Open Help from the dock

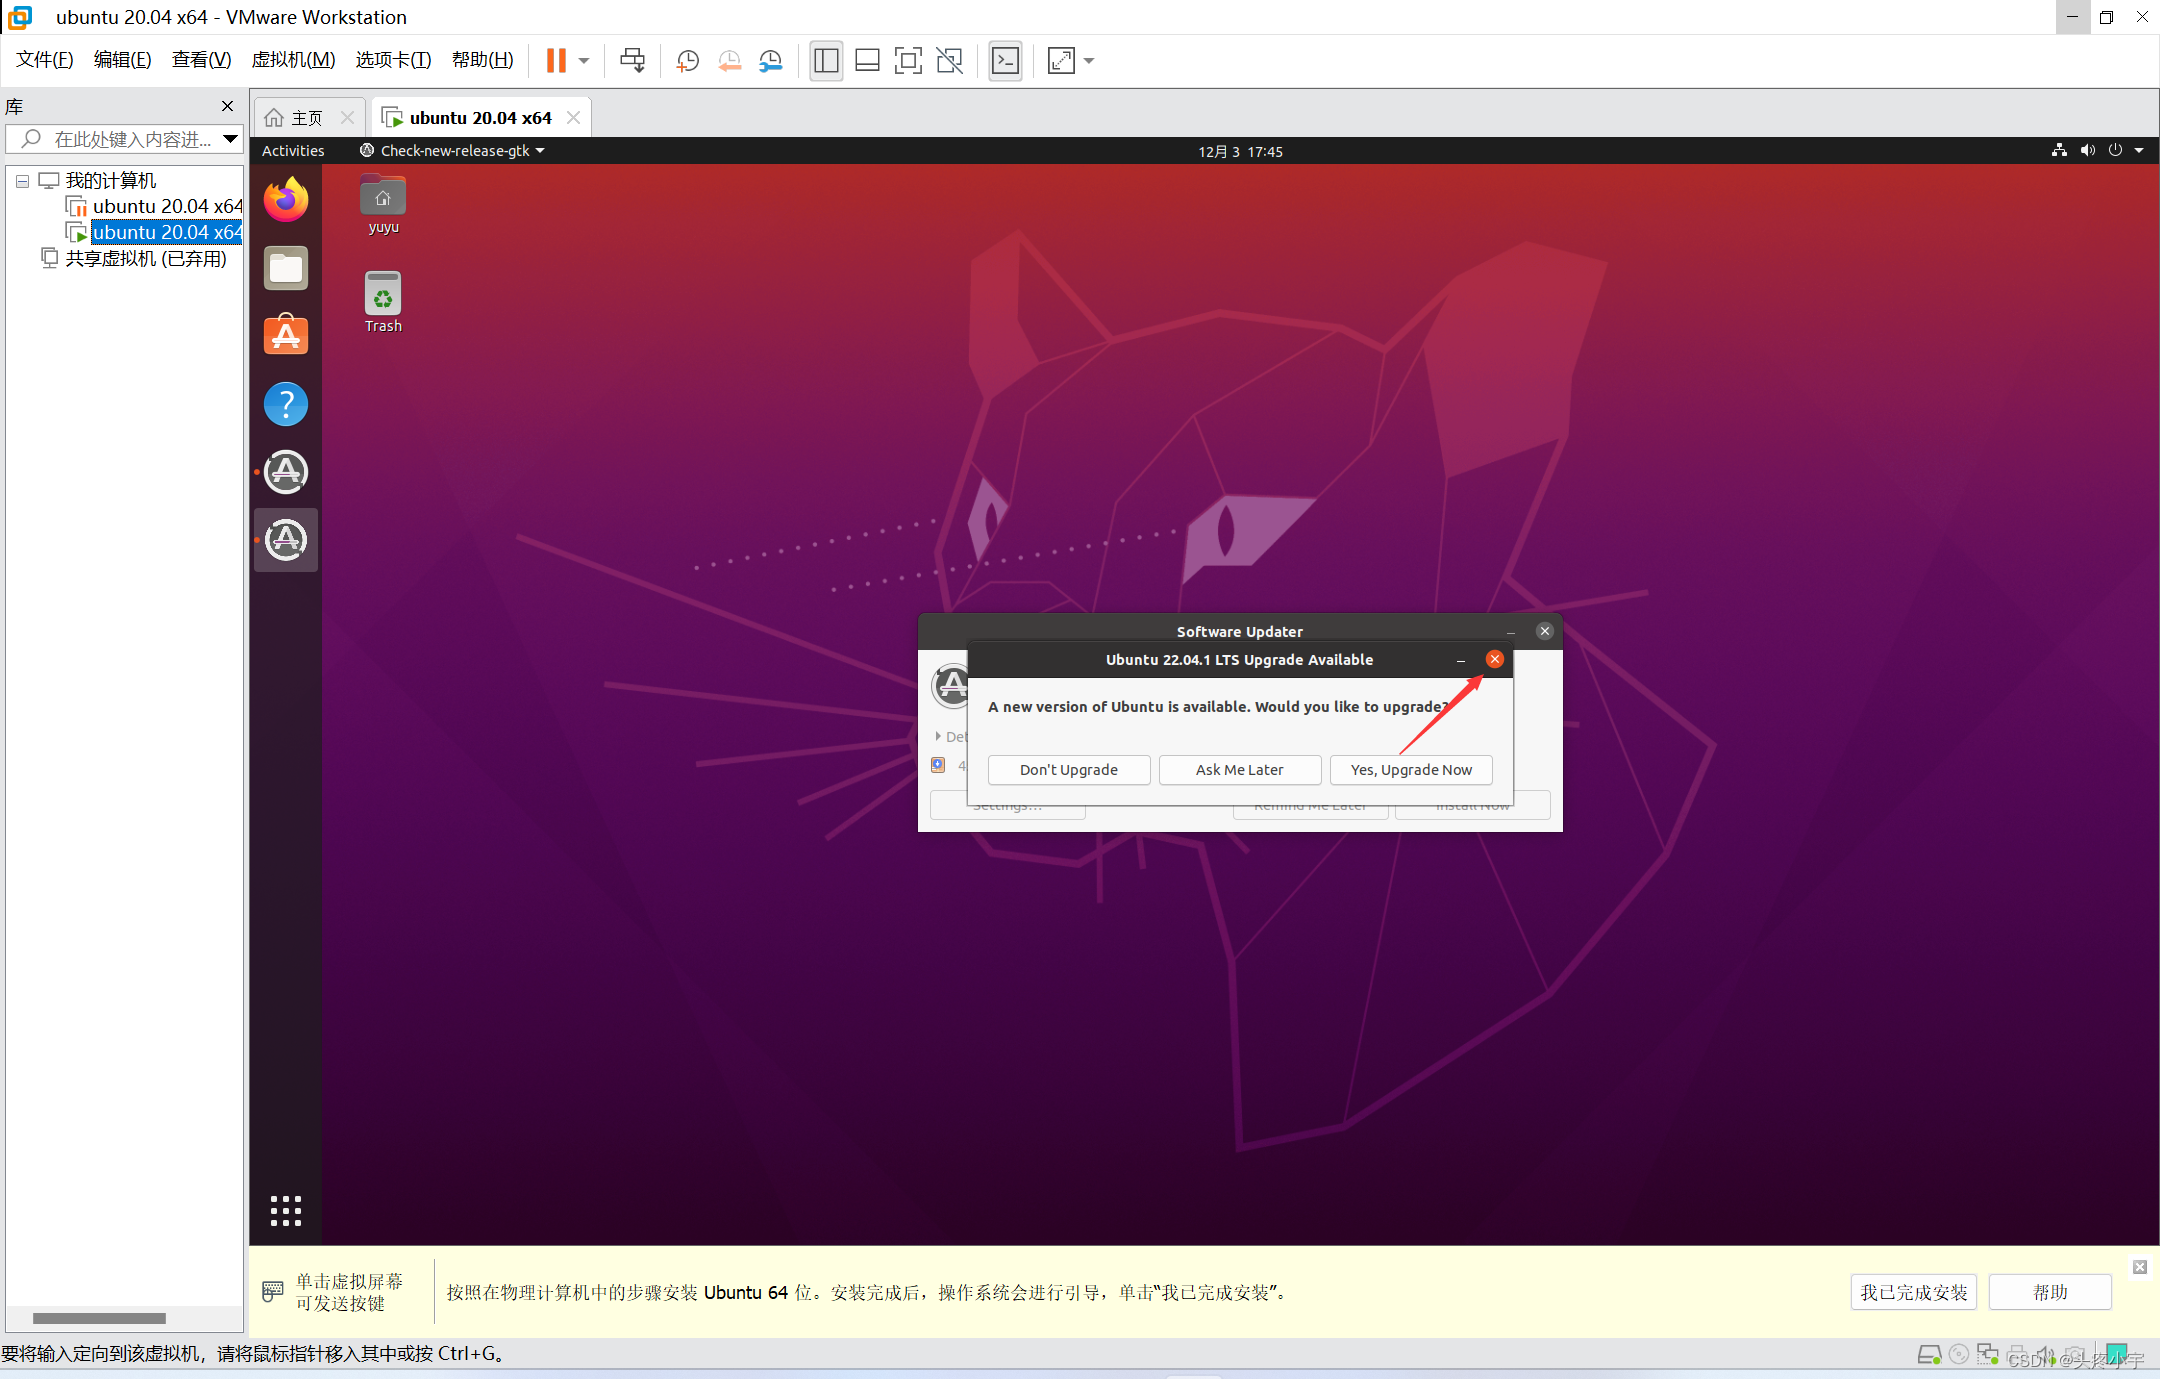(286, 404)
